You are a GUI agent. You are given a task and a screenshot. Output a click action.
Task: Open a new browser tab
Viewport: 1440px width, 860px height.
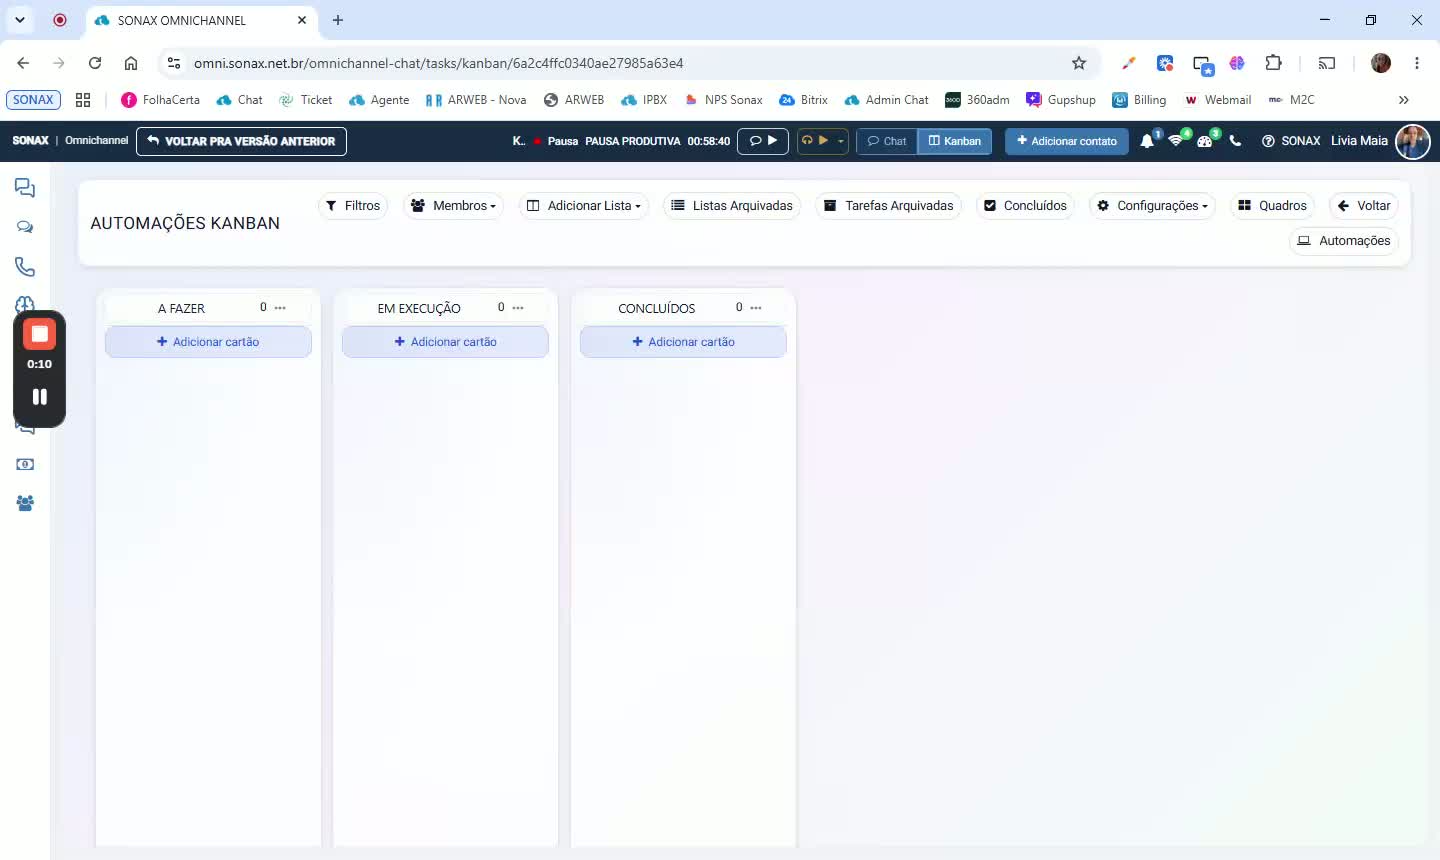click(x=338, y=20)
